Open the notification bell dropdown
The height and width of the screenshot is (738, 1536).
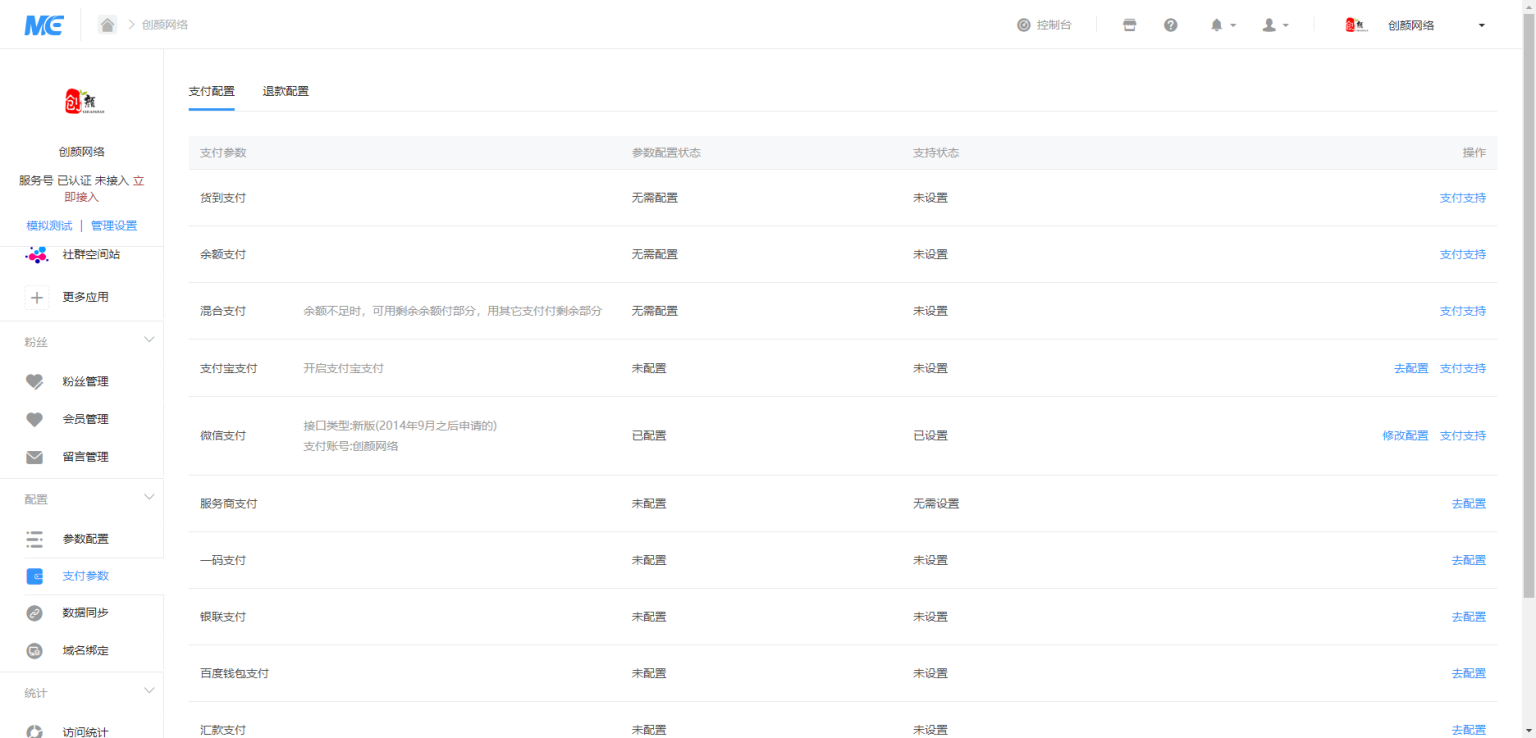click(x=1223, y=25)
